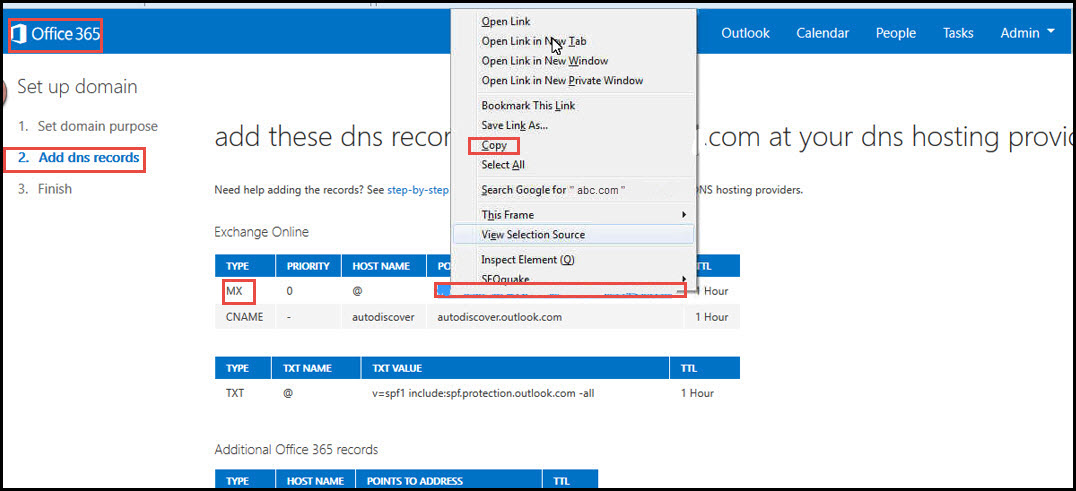This screenshot has width=1076, height=491.
Task: Click the TXT record type cell
Action: [237, 394]
